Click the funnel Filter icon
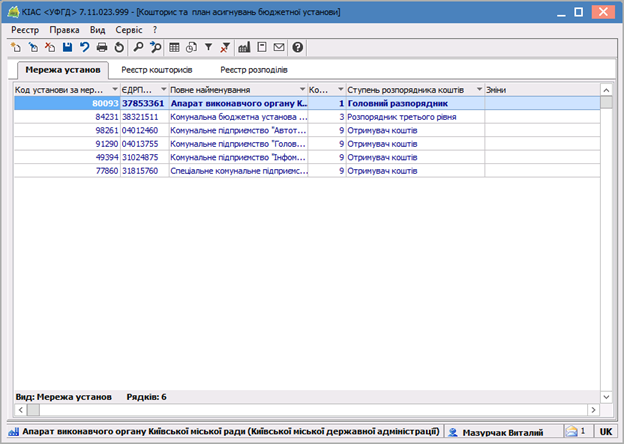Image resolution: width=624 pixels, height=444 pixels. [x=208, y=47]
